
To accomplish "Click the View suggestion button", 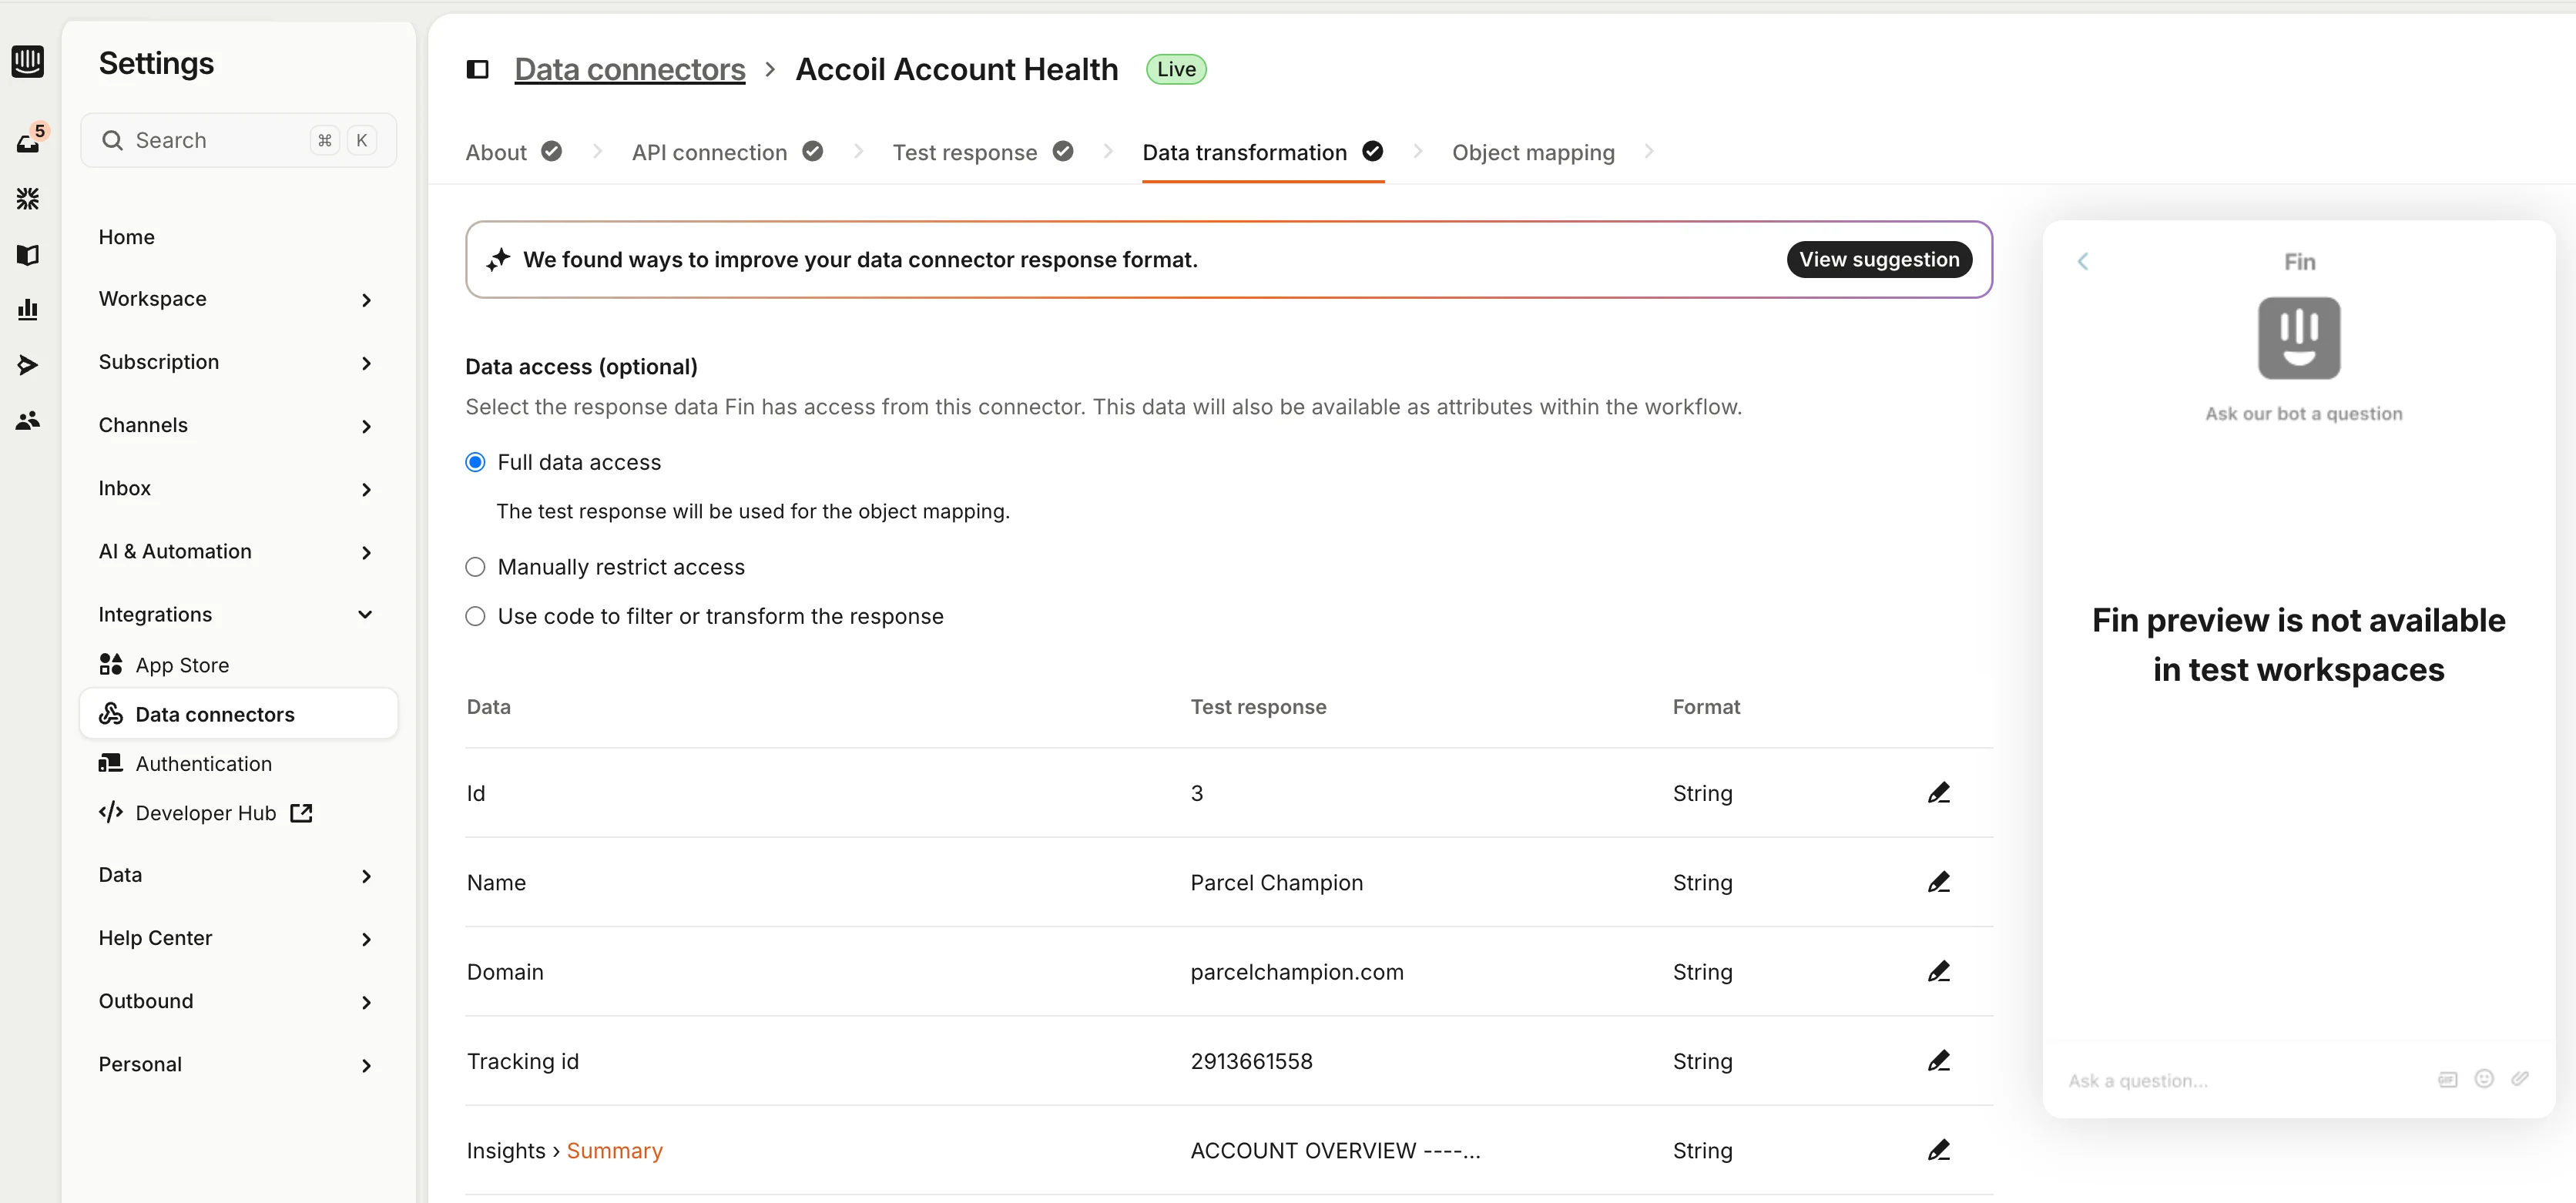I will click(x=1879, y=259).
